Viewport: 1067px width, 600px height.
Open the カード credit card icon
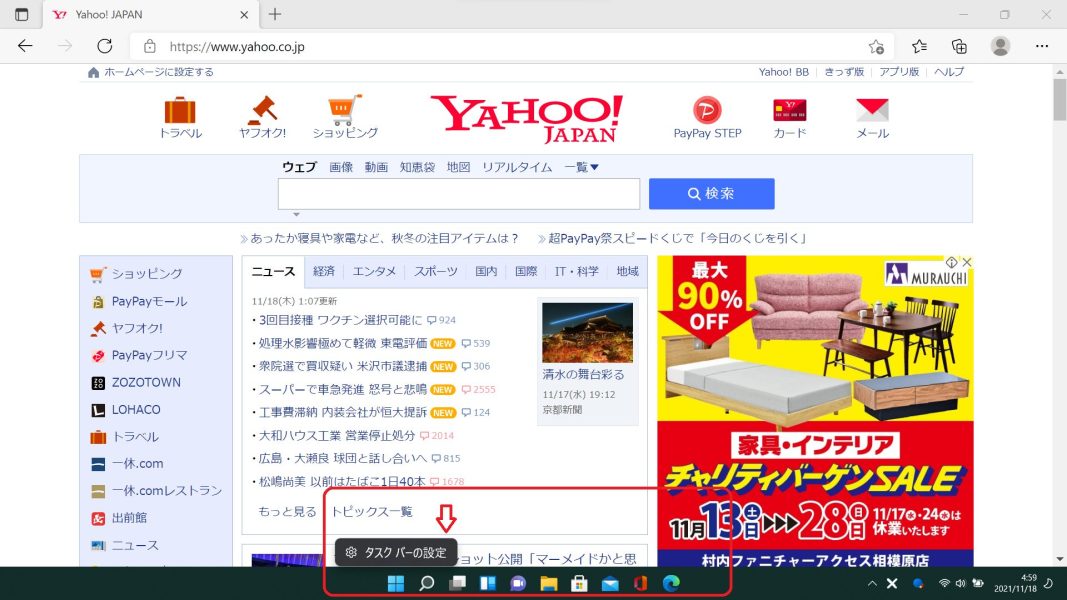(x=789, y=110)
